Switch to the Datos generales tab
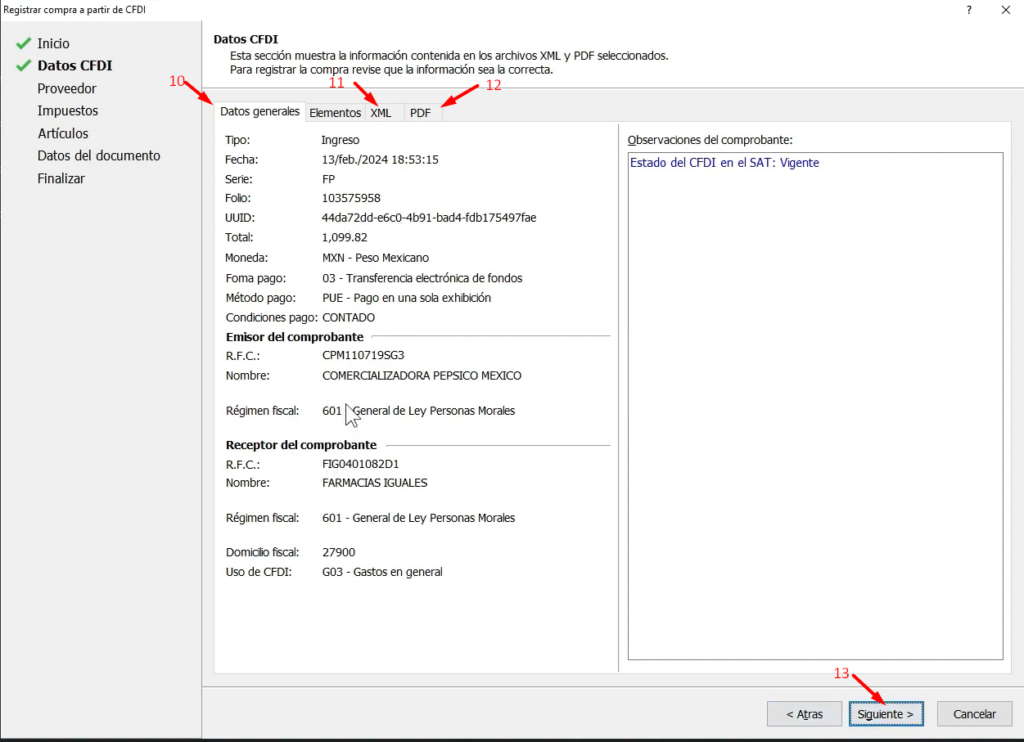This screenshot has width=1024, height=742. coord(259,112)
